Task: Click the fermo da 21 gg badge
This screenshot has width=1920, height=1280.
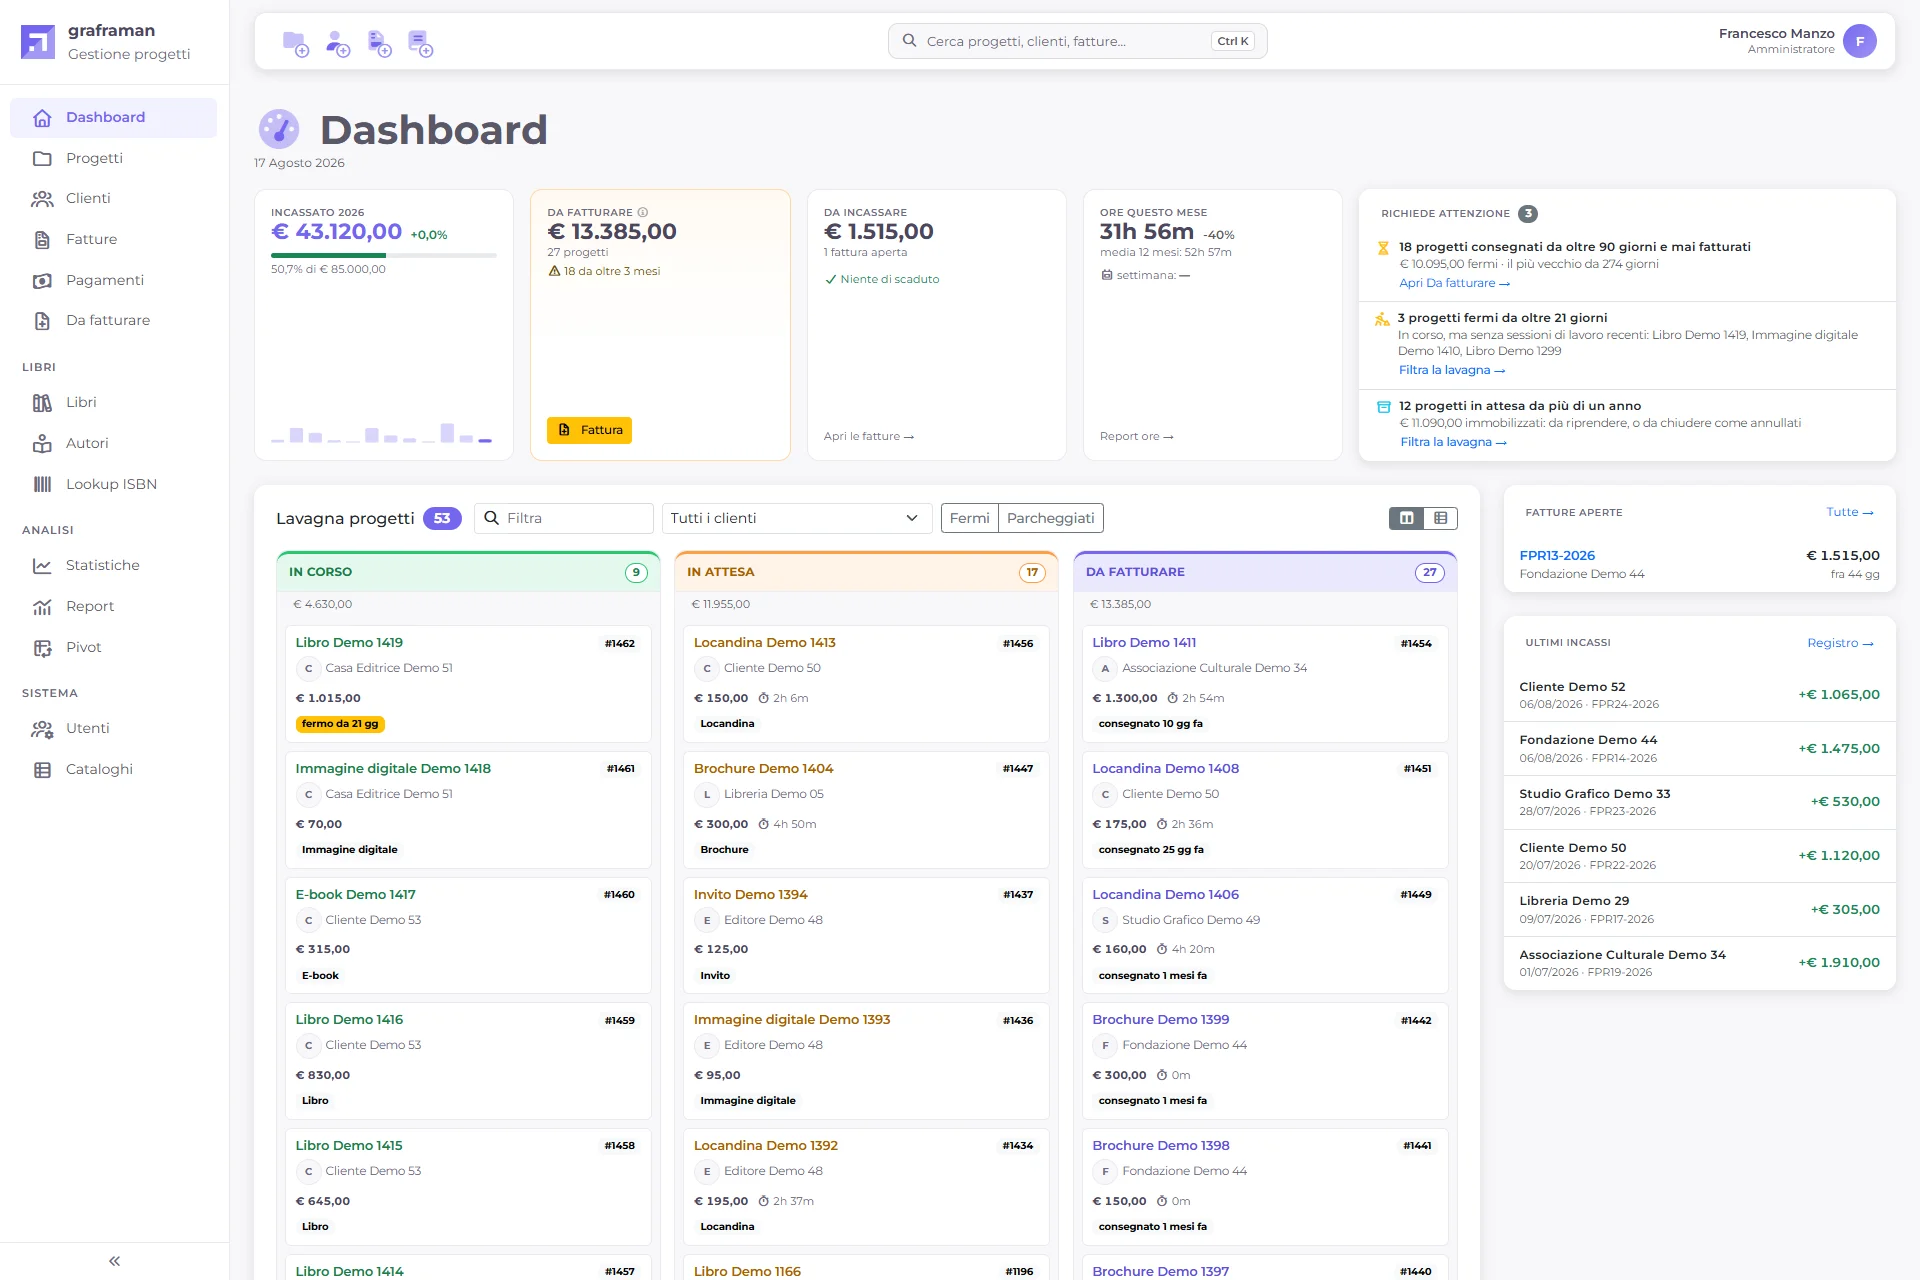Action: pyautogui.click(x=340, y=725)
